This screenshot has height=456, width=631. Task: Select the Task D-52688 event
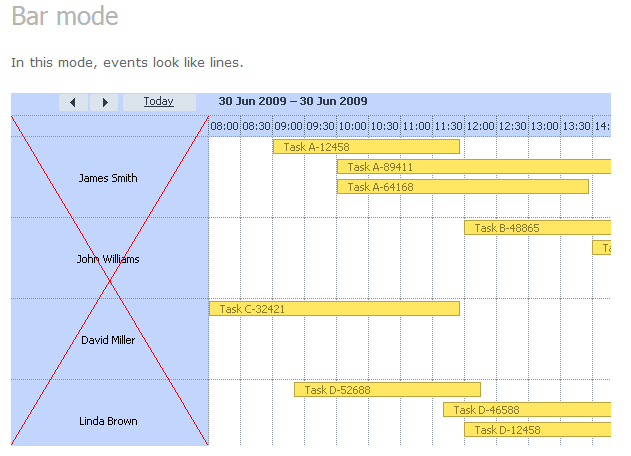[x=386, y=390]
